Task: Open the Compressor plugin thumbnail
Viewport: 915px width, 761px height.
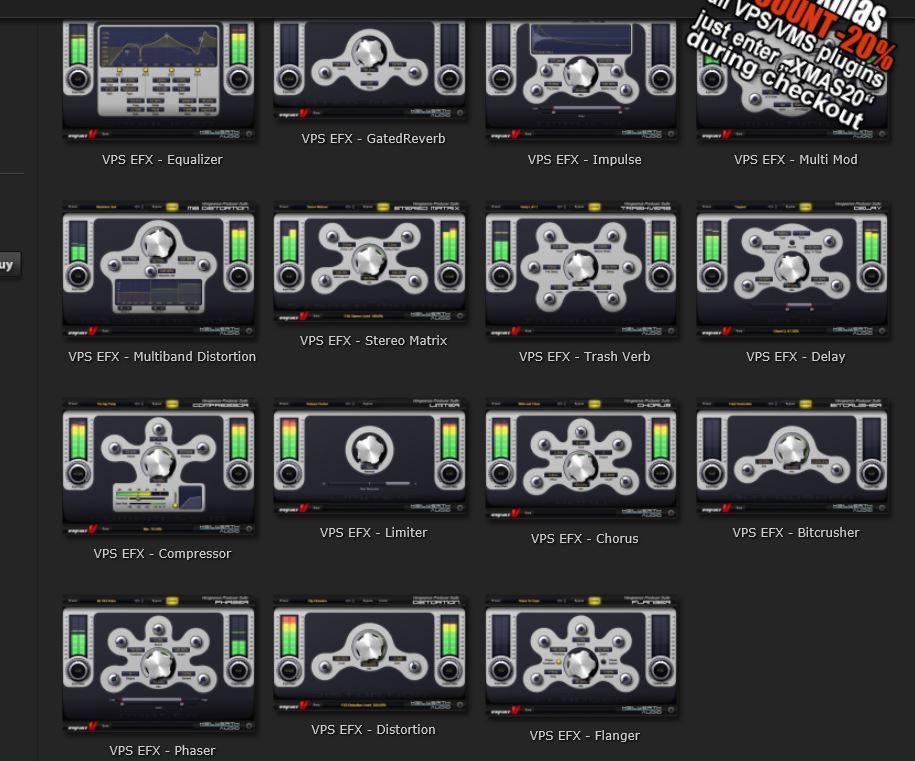Action: coord(159,467)
